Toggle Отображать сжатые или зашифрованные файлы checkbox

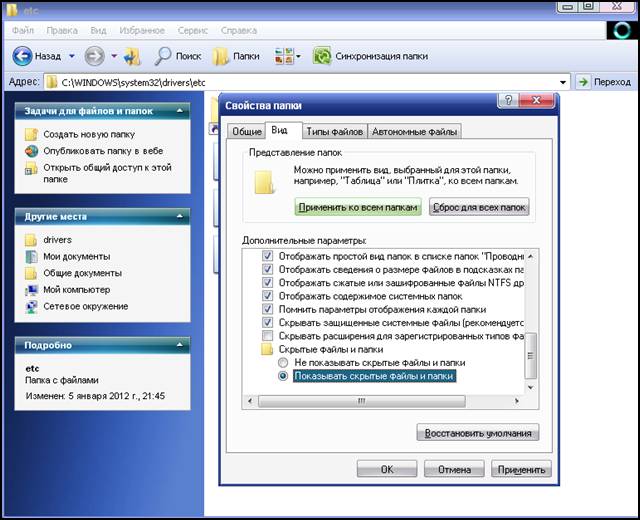pos(267,283)
